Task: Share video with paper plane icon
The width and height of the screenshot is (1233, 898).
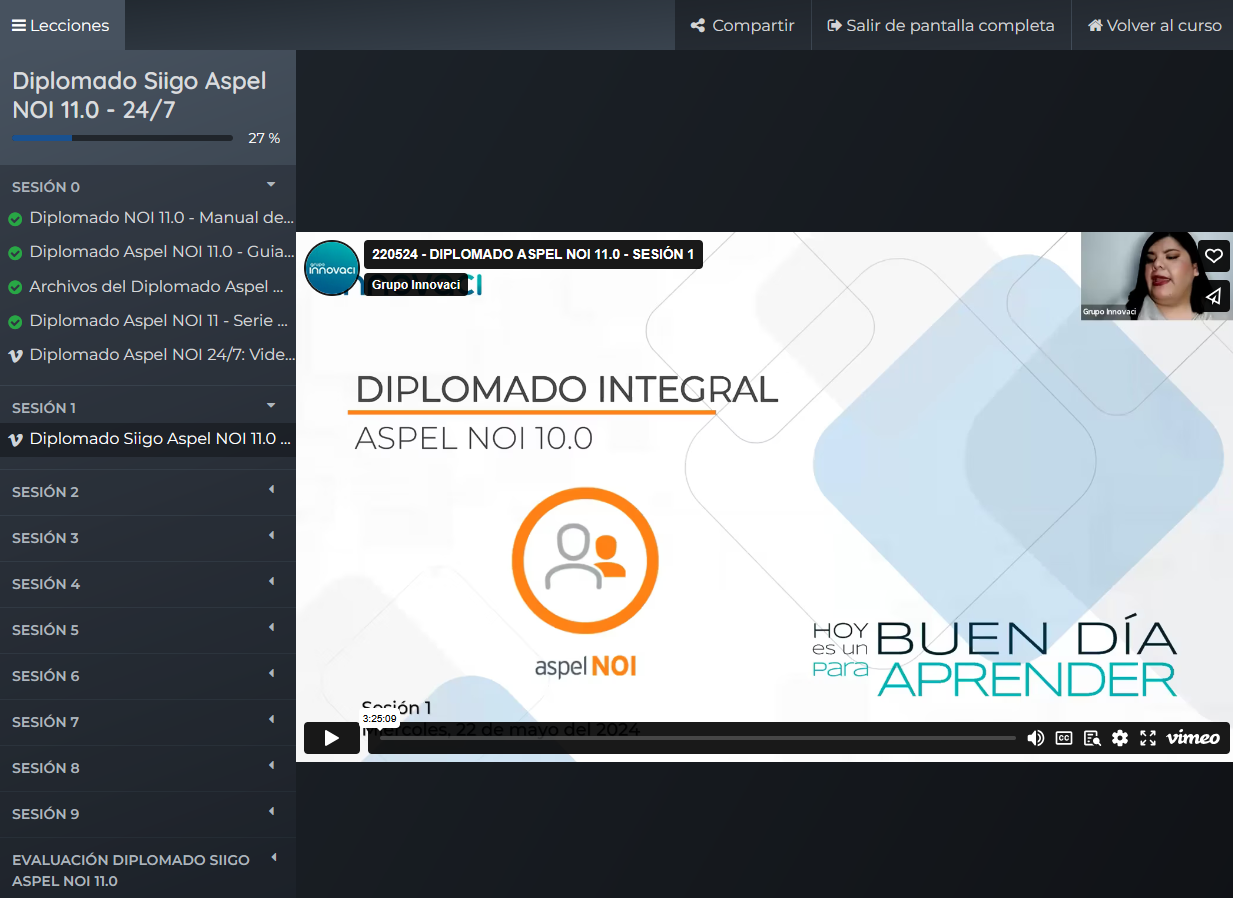Action: click(x=1214, y=296)
